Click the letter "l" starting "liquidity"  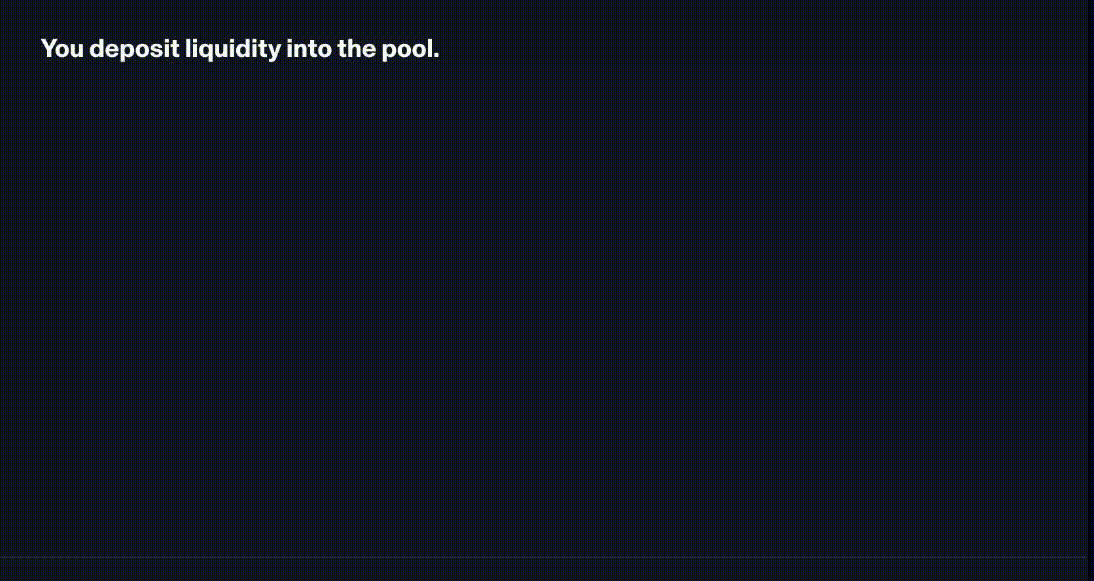click(x=188, y=49)
